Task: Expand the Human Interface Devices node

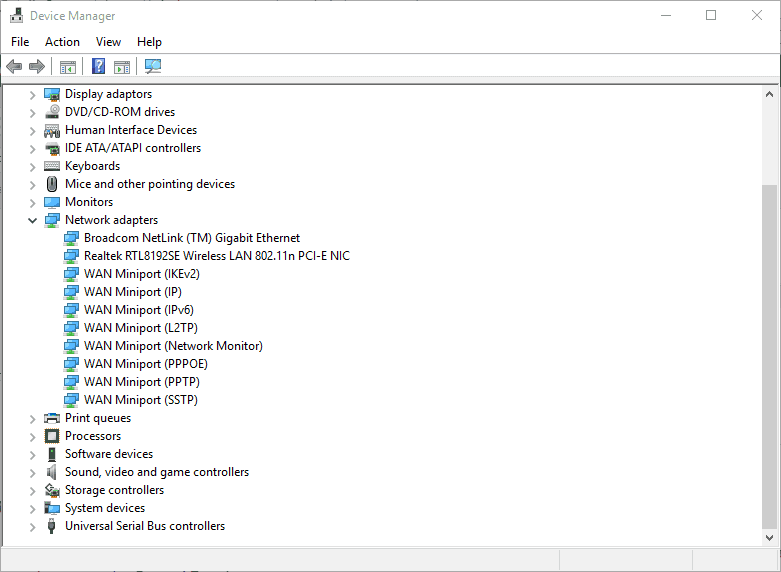Action: 32,131
